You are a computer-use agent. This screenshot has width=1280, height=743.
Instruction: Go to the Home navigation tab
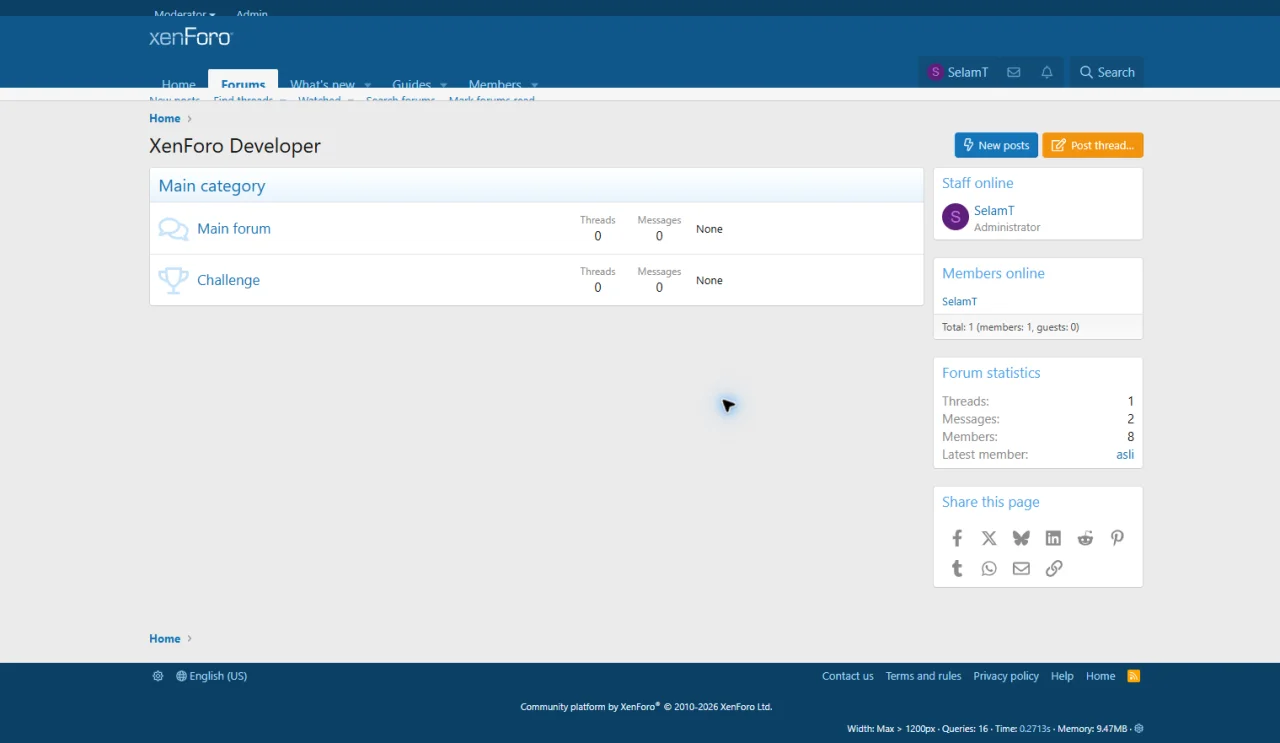(179, 83)
